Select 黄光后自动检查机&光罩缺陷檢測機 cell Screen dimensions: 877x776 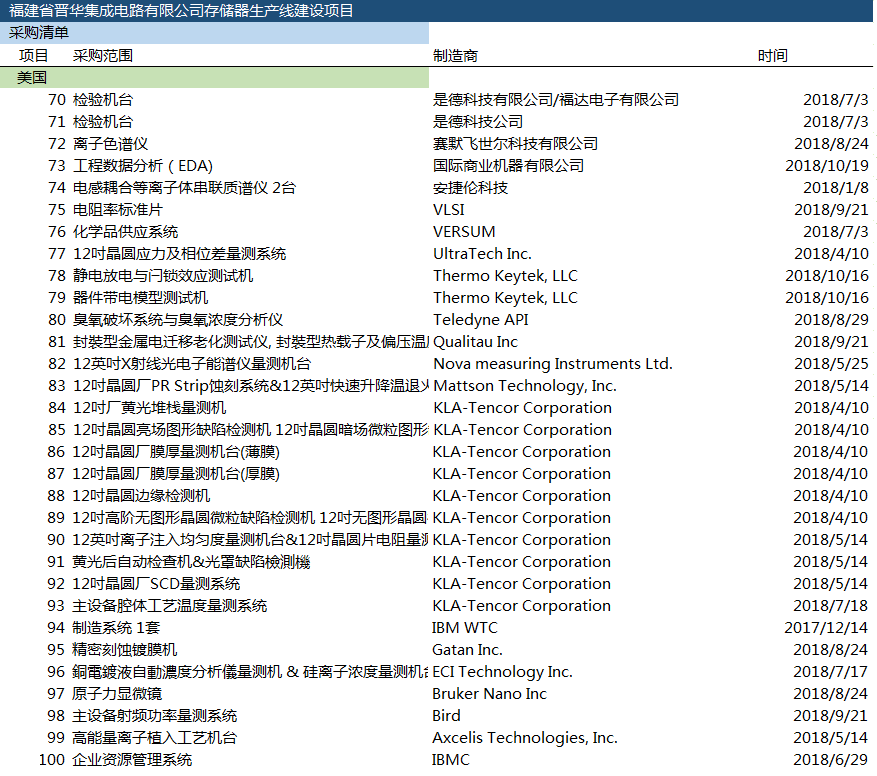[x=191, y=562]
